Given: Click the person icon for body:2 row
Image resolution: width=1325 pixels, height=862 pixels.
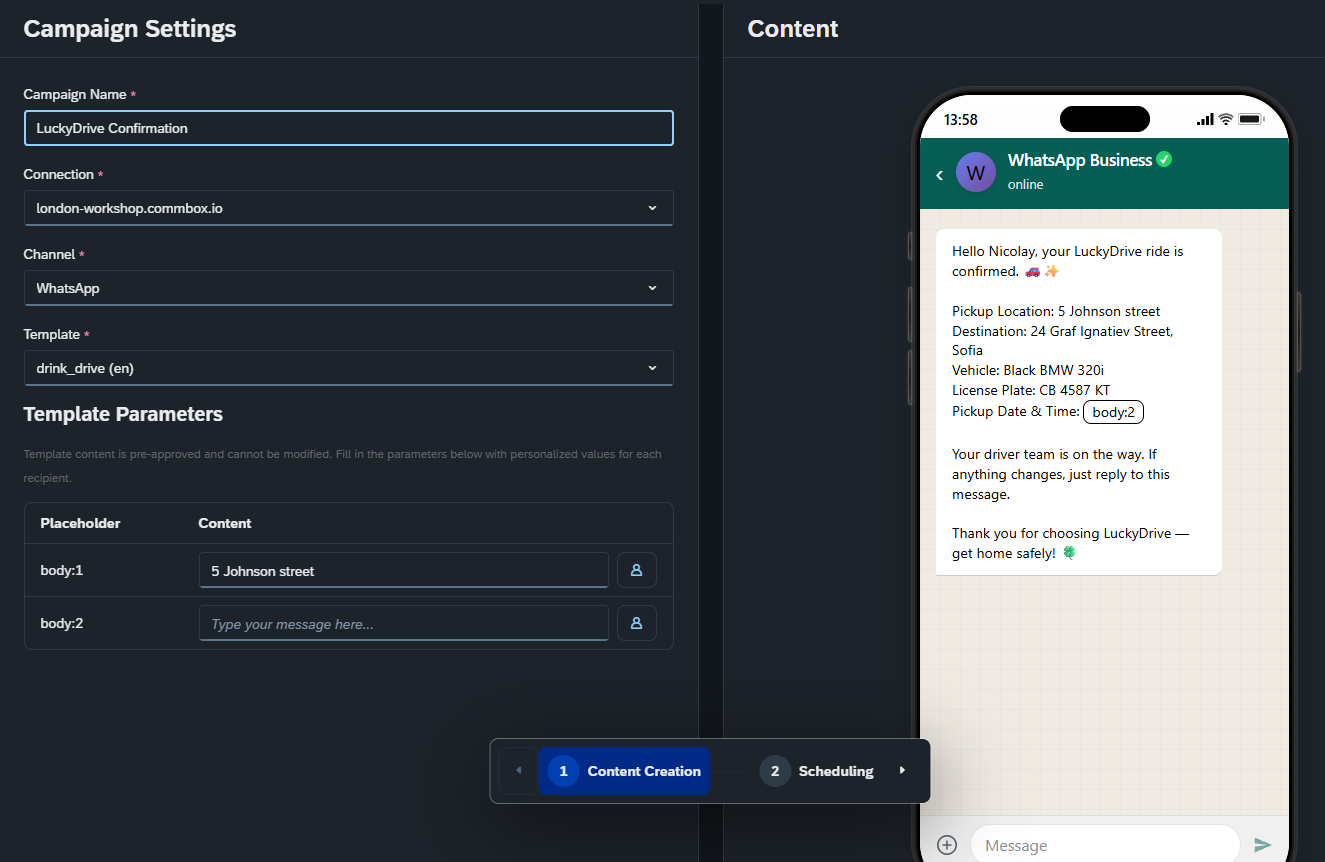Looking at the screenshot, I should (x=636, y=623).
